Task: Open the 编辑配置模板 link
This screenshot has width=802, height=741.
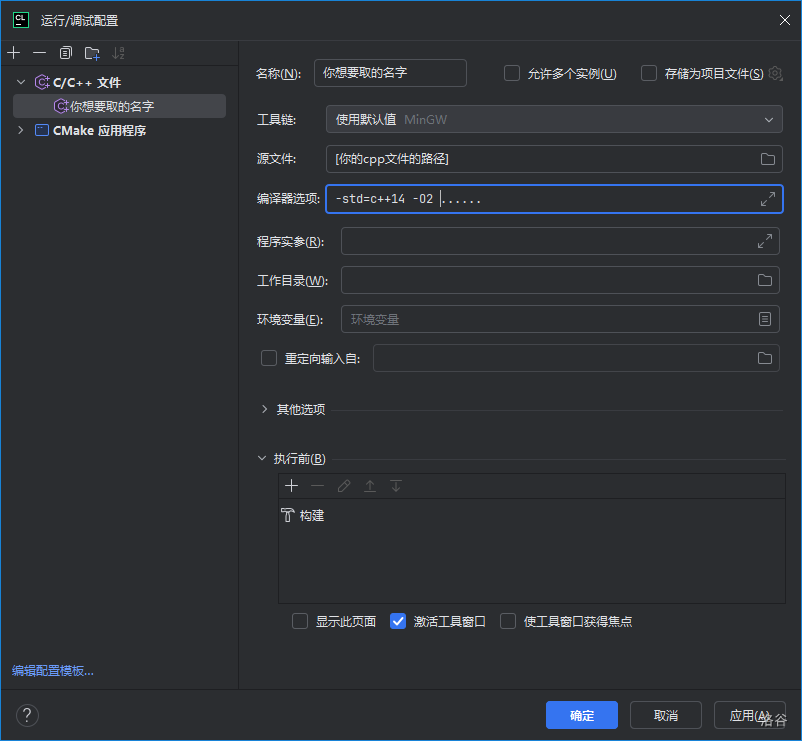Action: click(53, 671)
